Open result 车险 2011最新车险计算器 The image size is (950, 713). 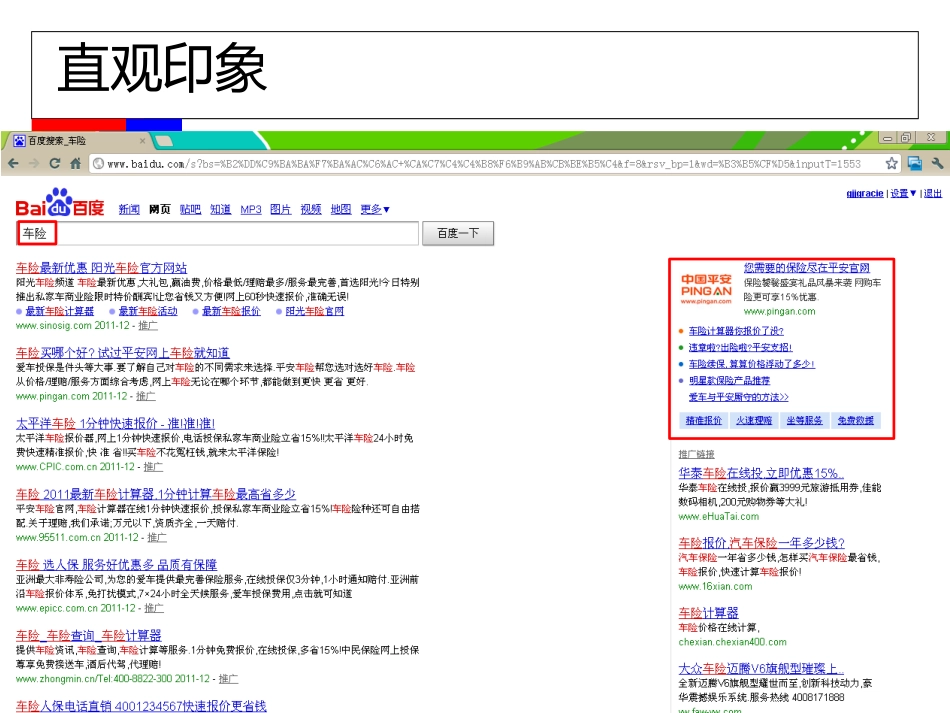click(156, 494)
